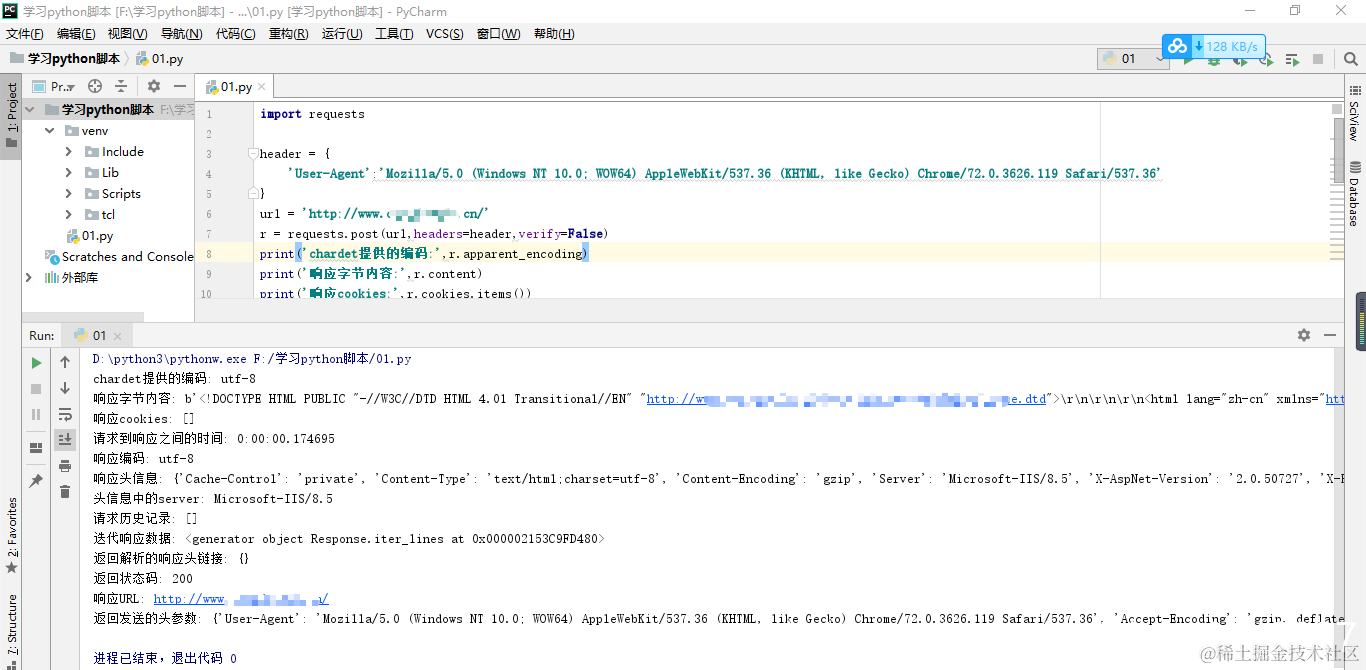Click the stop square in Run panel
The height and width of the screenshot is (670, 1366).
point(36,388)
